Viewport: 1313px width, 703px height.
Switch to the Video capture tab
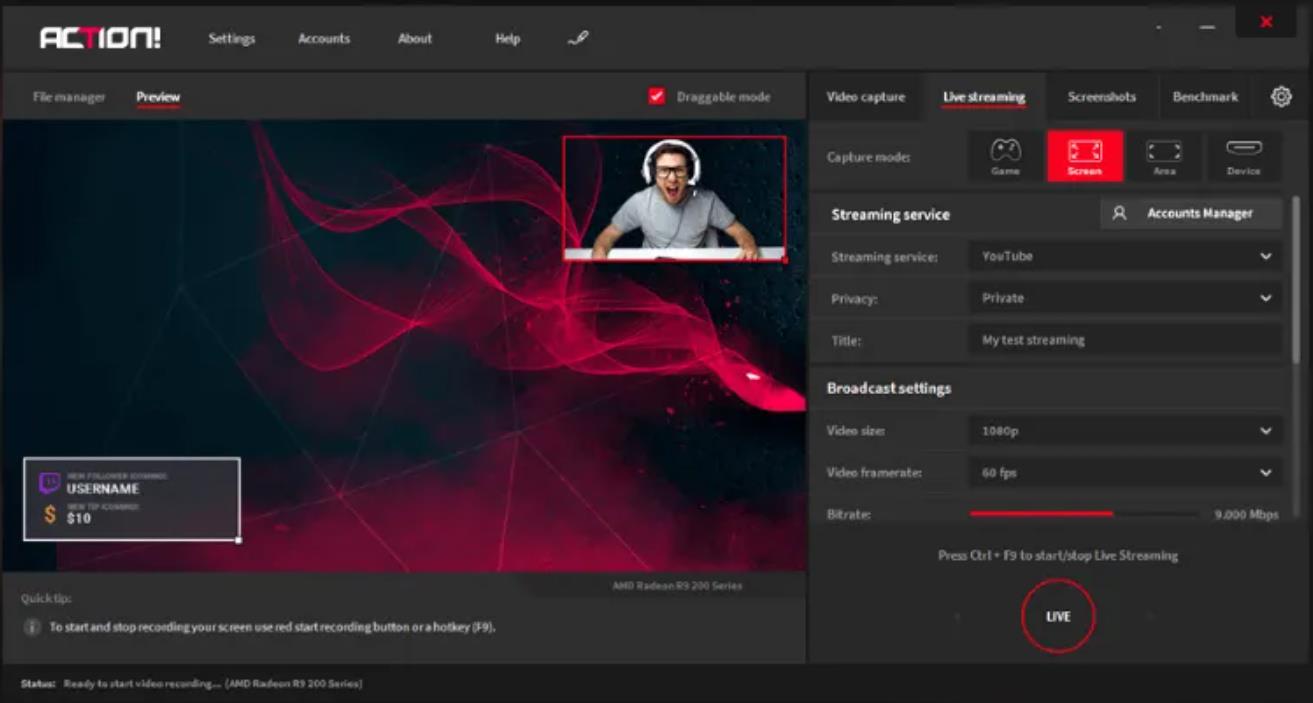[x=865, y=97]
